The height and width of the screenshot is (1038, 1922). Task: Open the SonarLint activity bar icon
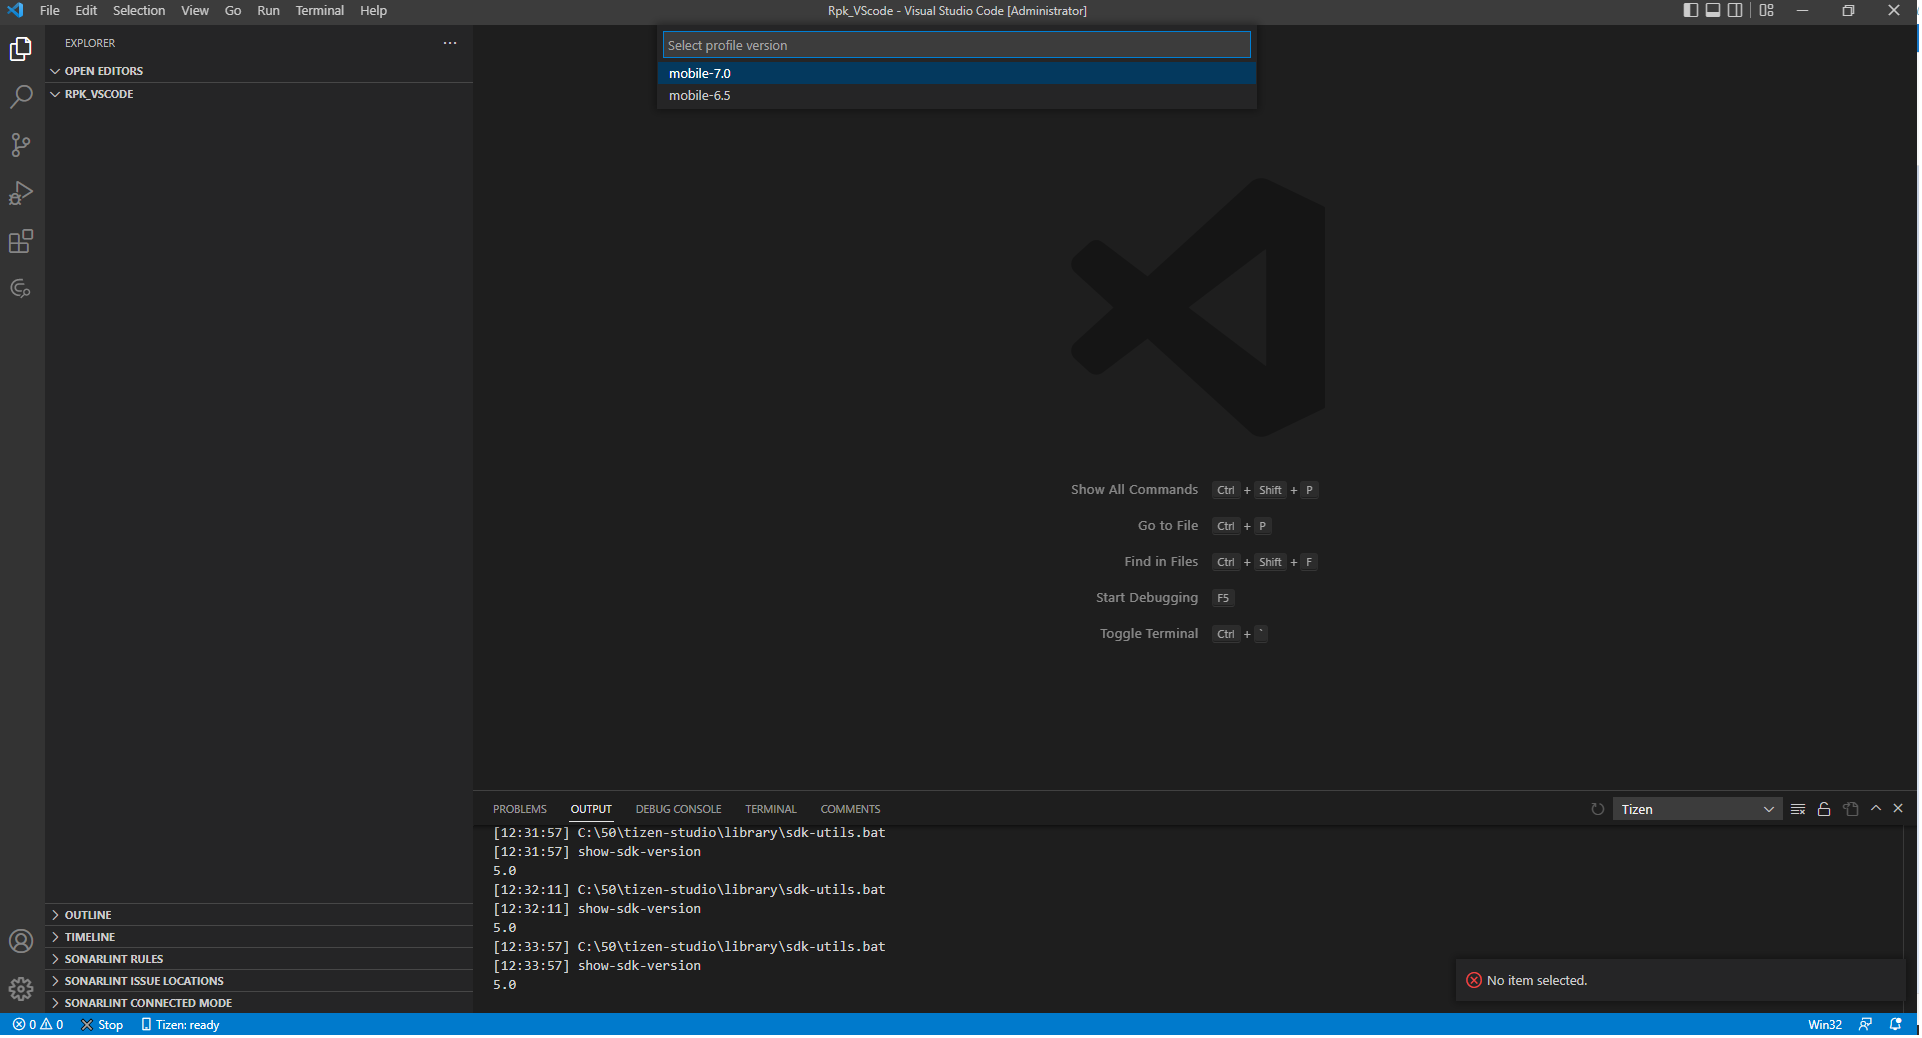click(x=21, y=289)
